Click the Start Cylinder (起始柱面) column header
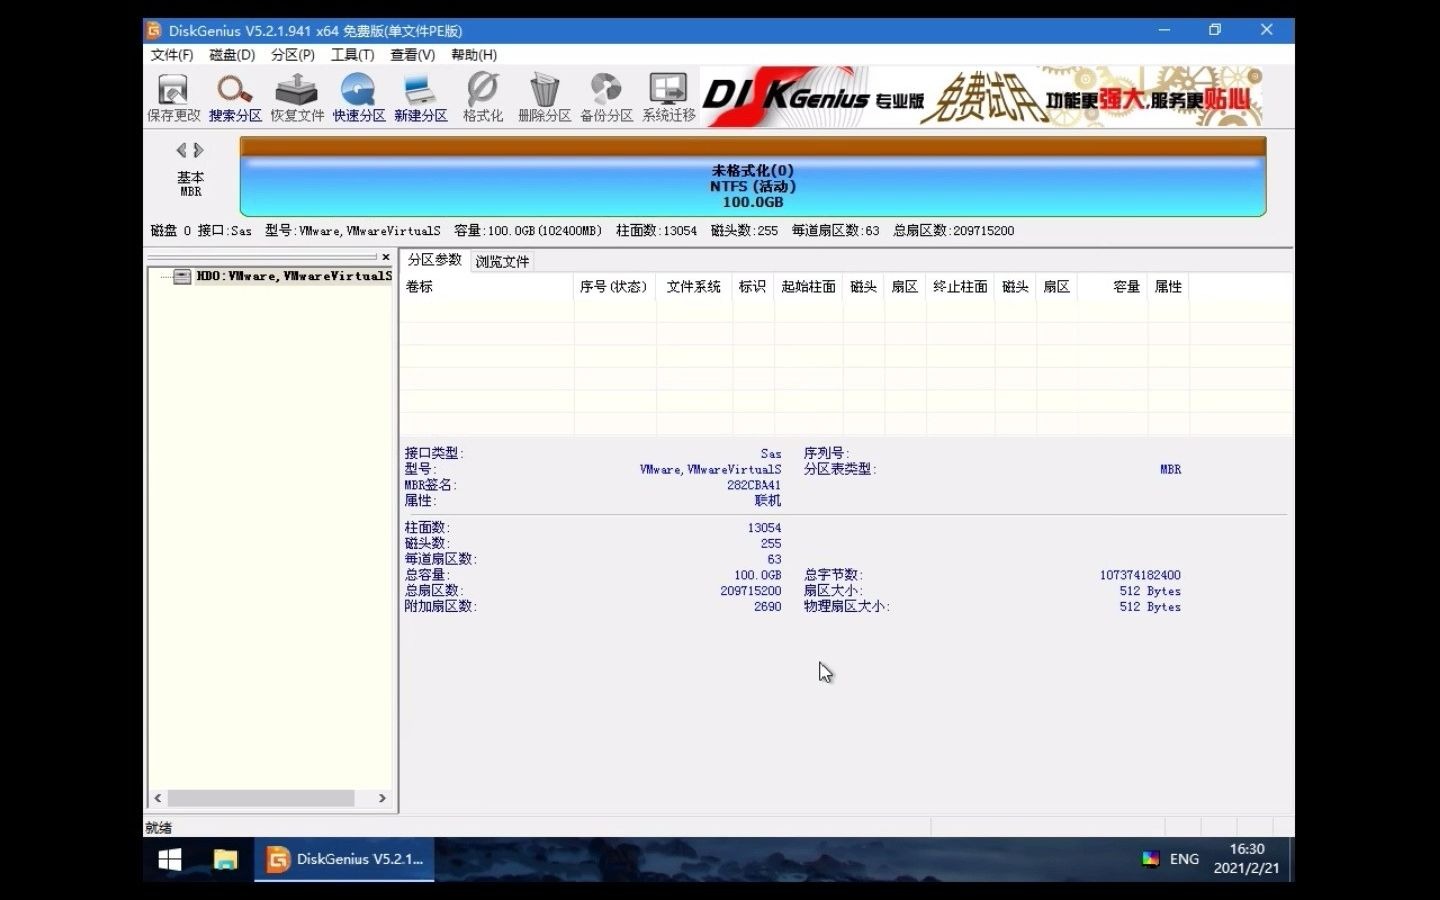 point(808,287)
